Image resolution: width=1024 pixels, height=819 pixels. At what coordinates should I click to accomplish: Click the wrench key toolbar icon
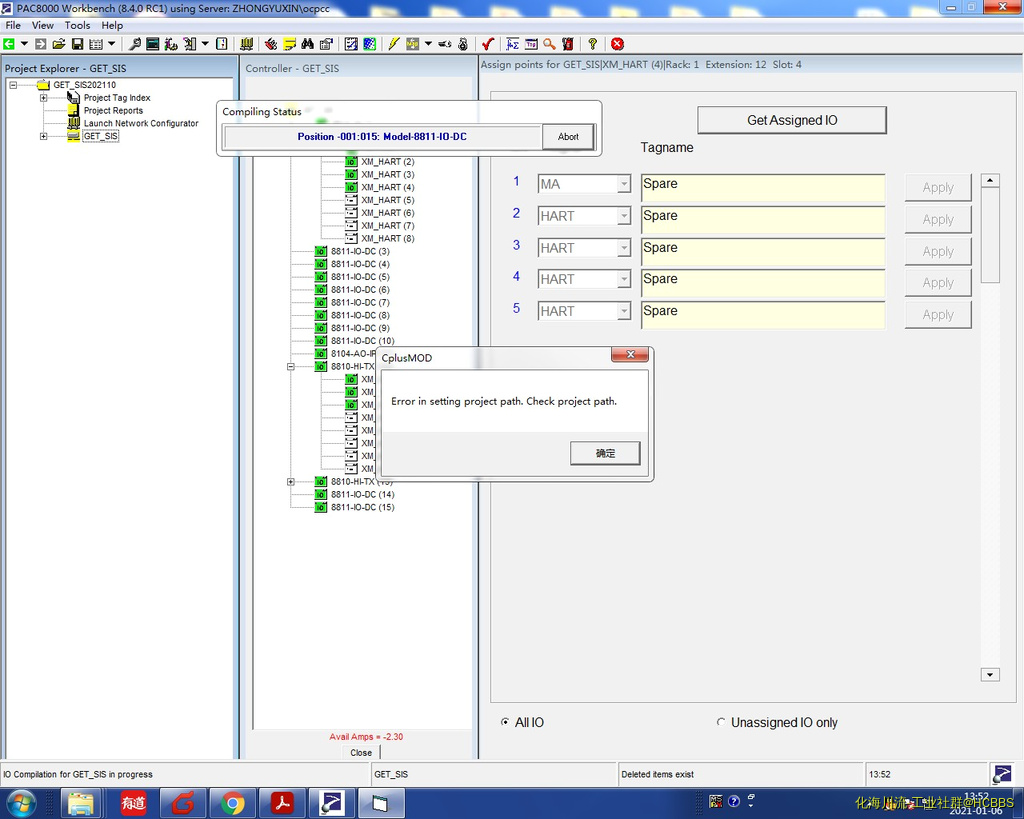click(x=135, y=44)
